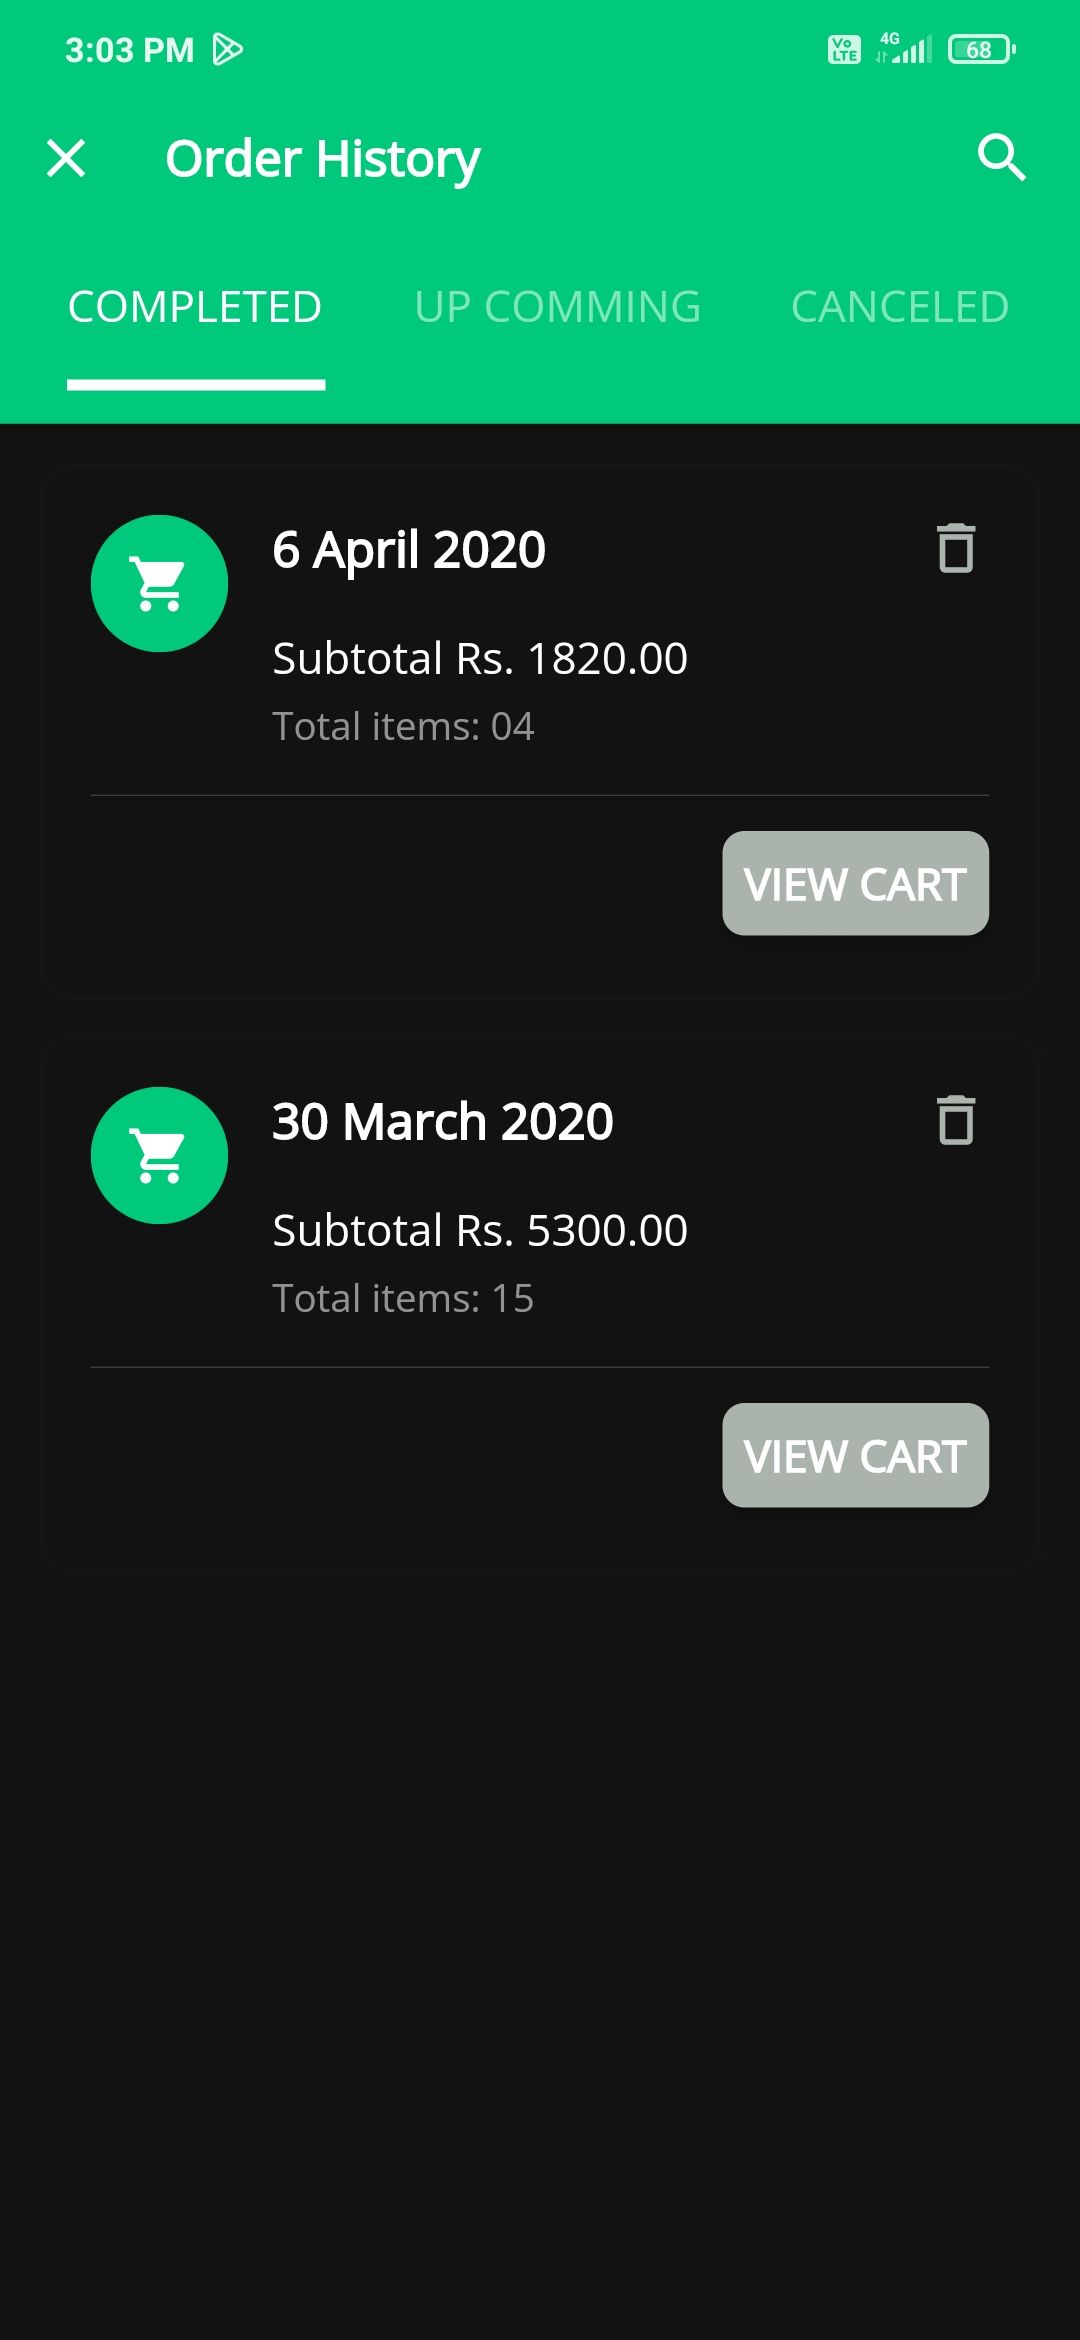View cart for the 30 March 2020 order
Screen dimensions: 1080x2340
[855, 1456]
